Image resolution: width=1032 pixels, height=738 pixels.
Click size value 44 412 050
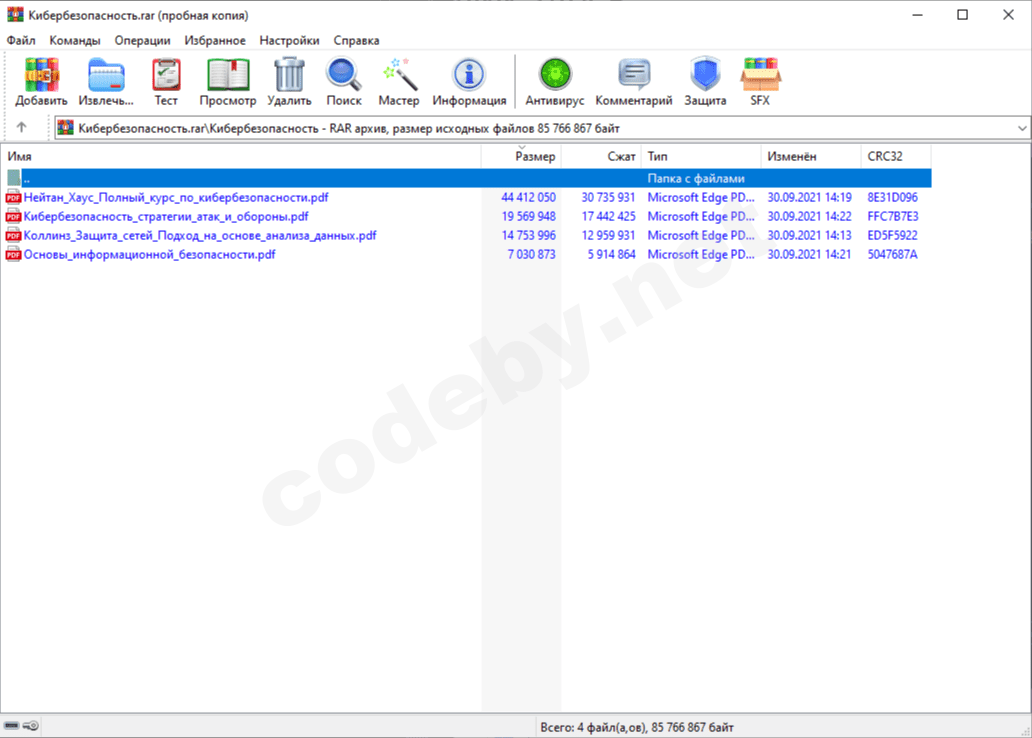528,198
